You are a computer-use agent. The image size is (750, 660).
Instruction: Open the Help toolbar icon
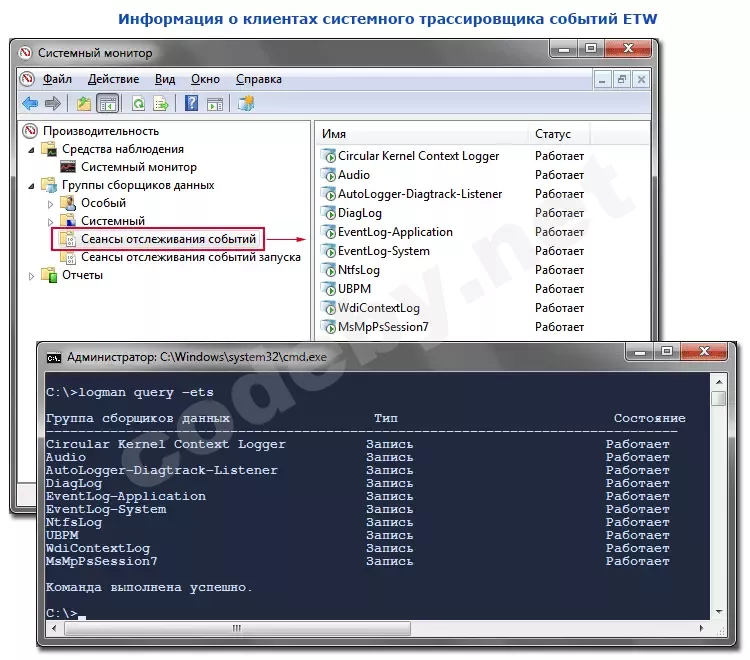191,103
